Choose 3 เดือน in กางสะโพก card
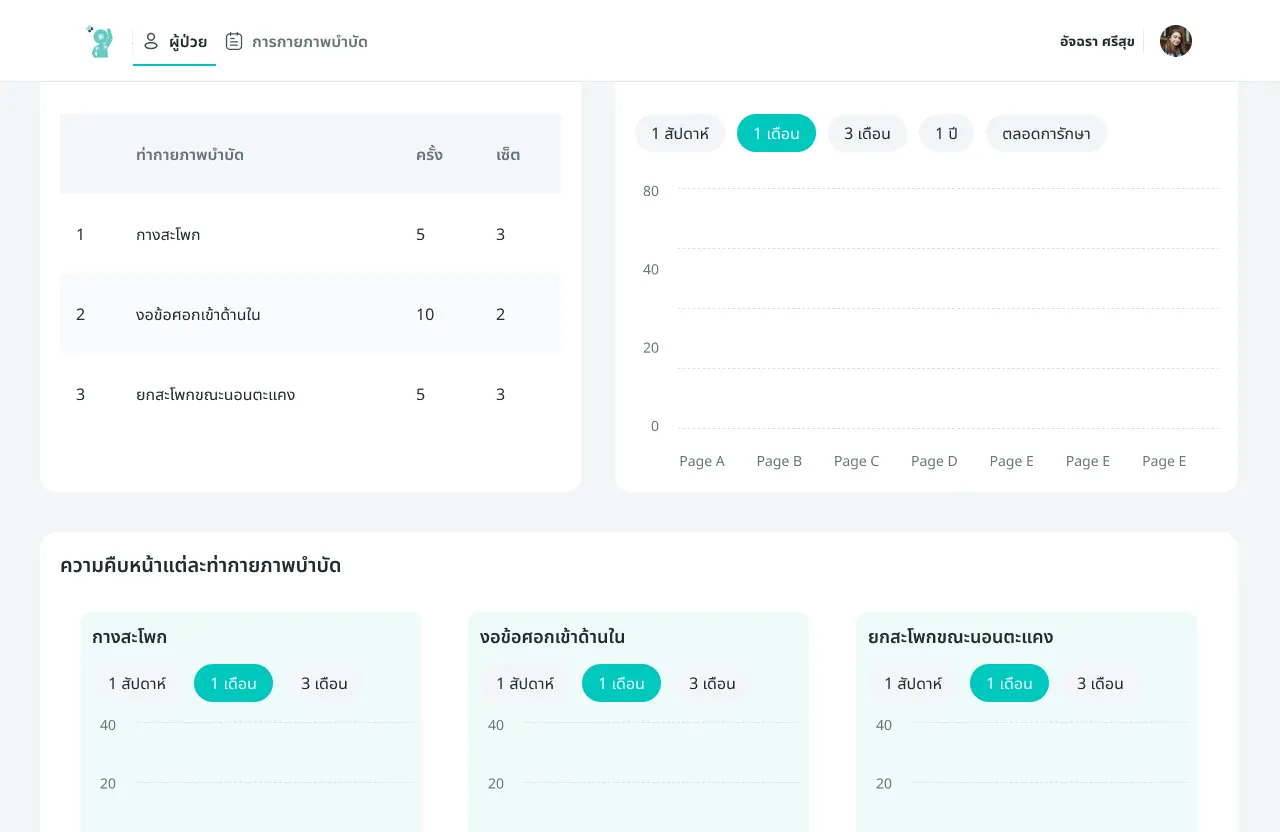1280x832 pixels. coord(324,684)
